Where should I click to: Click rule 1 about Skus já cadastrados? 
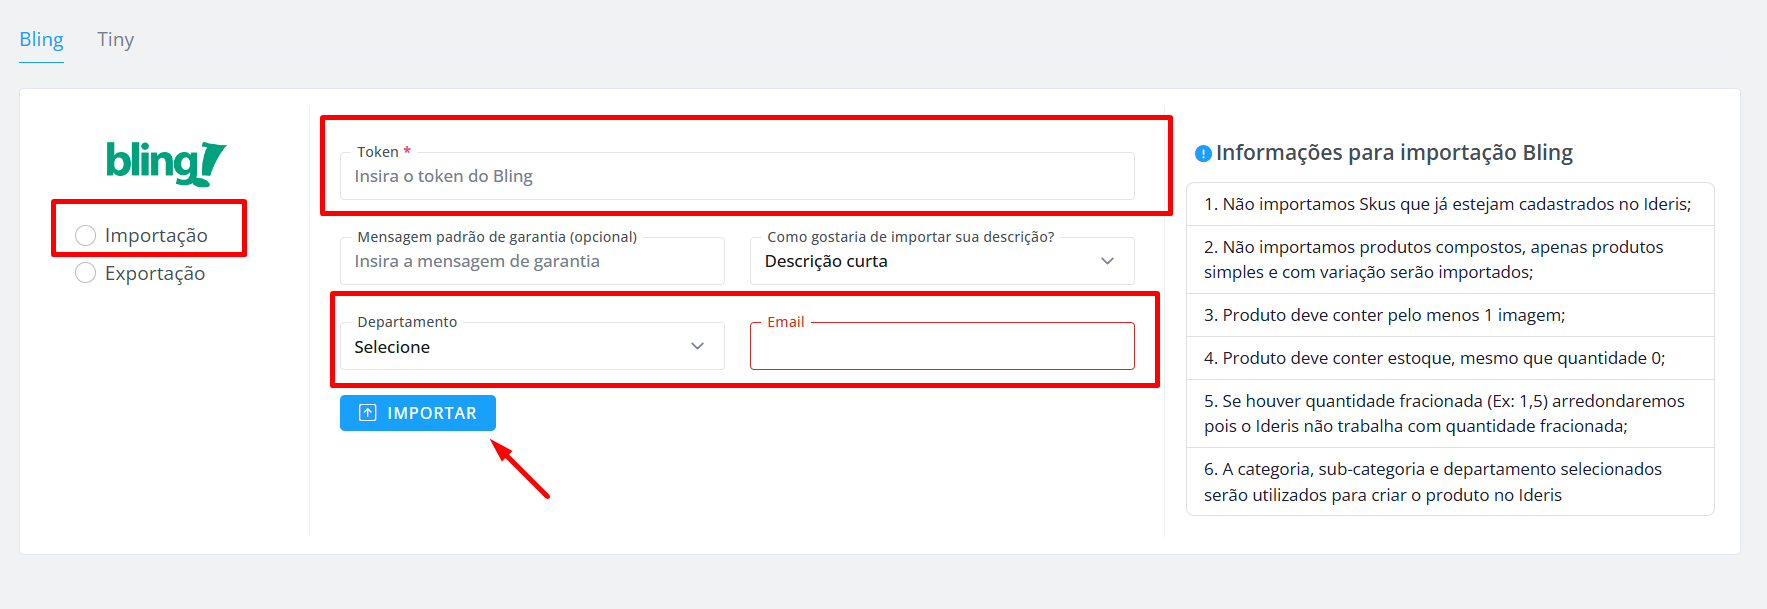[x=1450, y=204]
